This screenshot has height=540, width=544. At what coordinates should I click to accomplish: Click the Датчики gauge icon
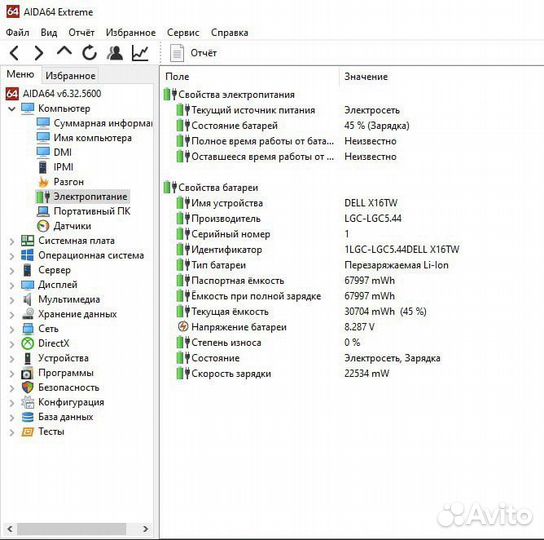tap(43, 226)
